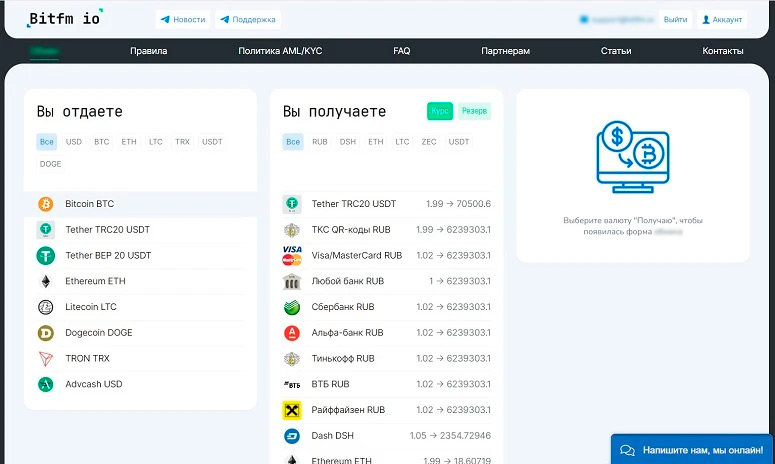Click the Litecoin LTC coin icon
This screenshot has width=775, height=464.
tap(45, 307)
